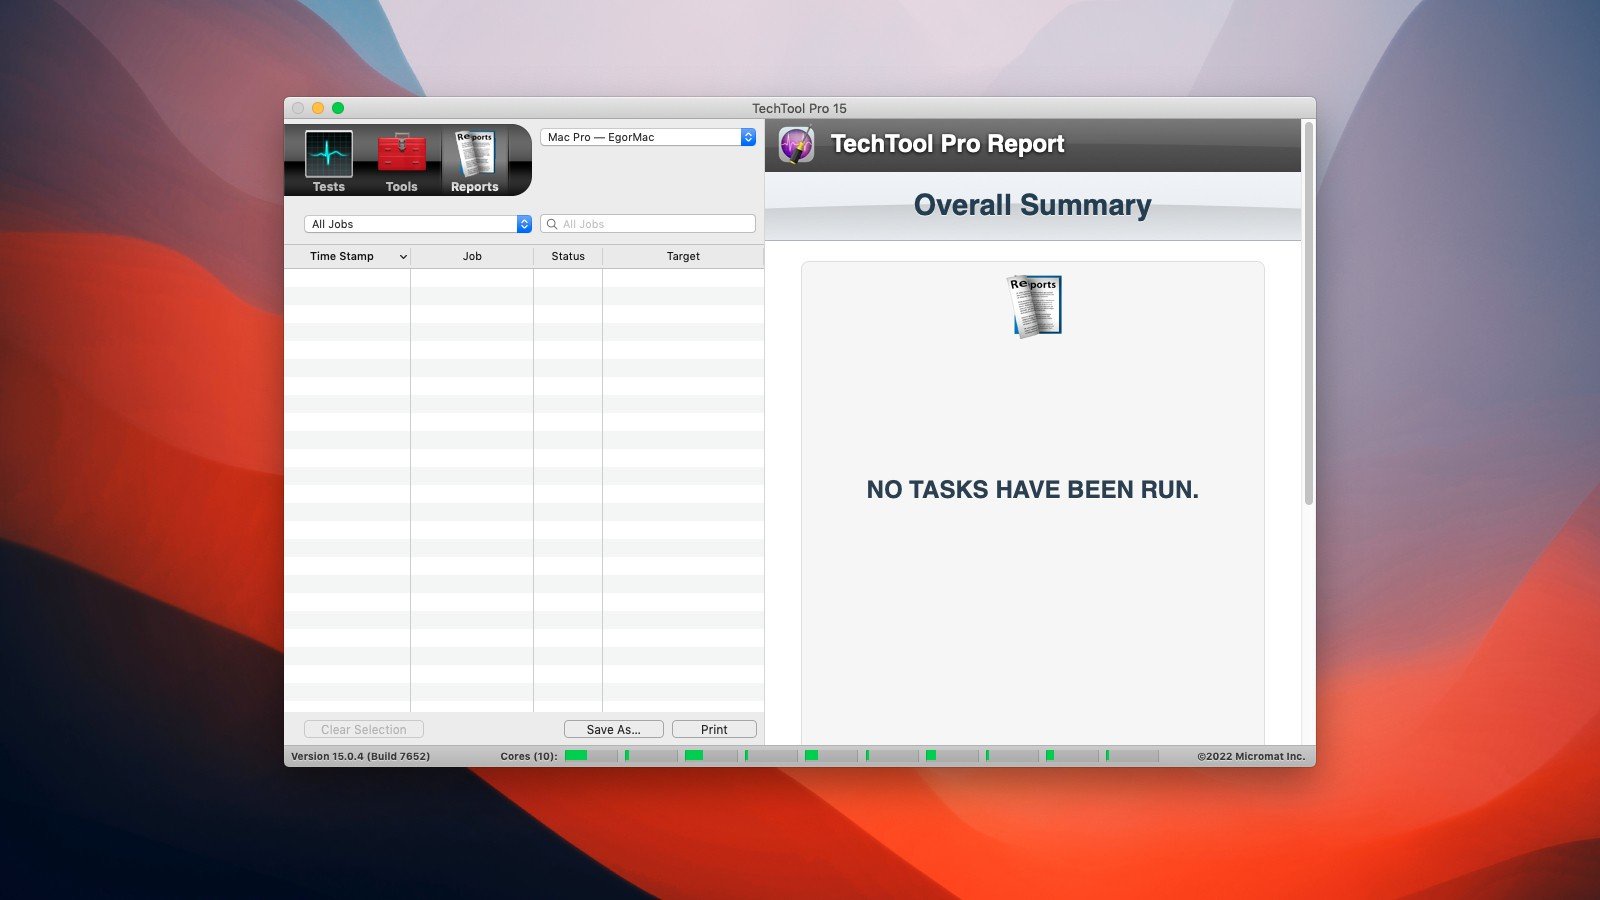Click the magnifying glass search icon
The image size is (1600, 900).
click(x=552, y=224)
